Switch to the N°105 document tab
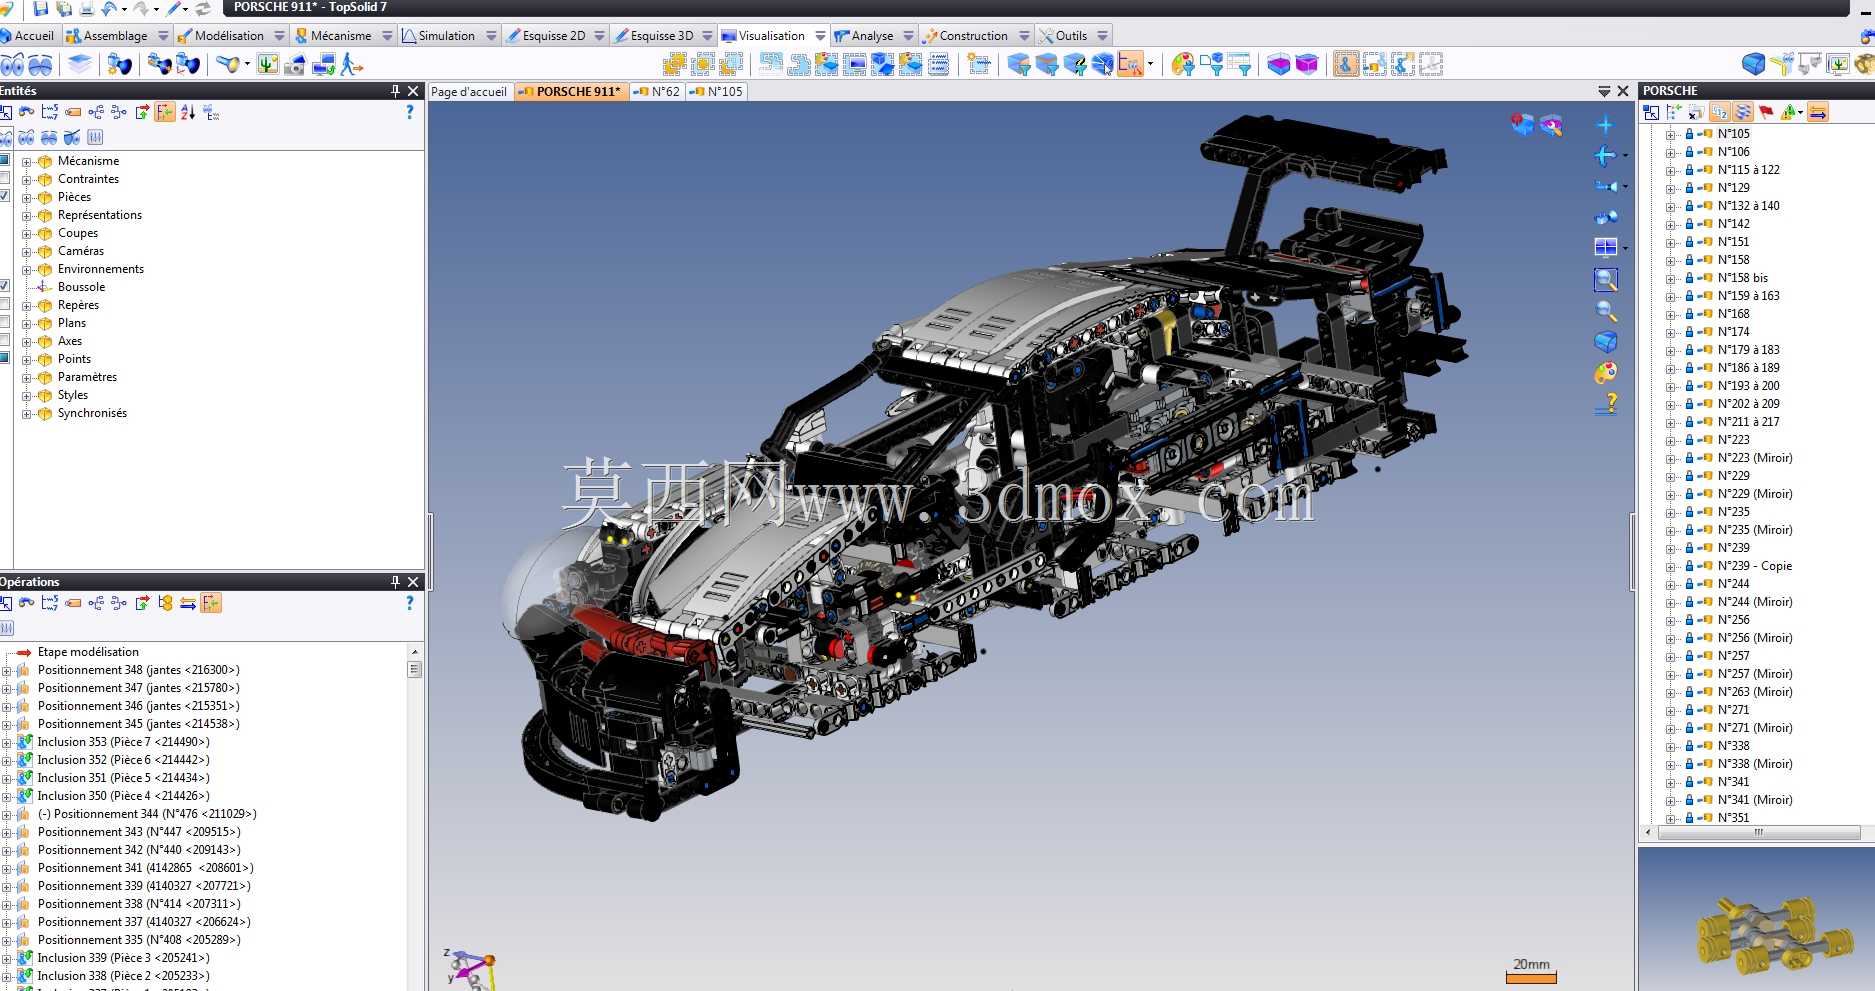 [718, 92]
